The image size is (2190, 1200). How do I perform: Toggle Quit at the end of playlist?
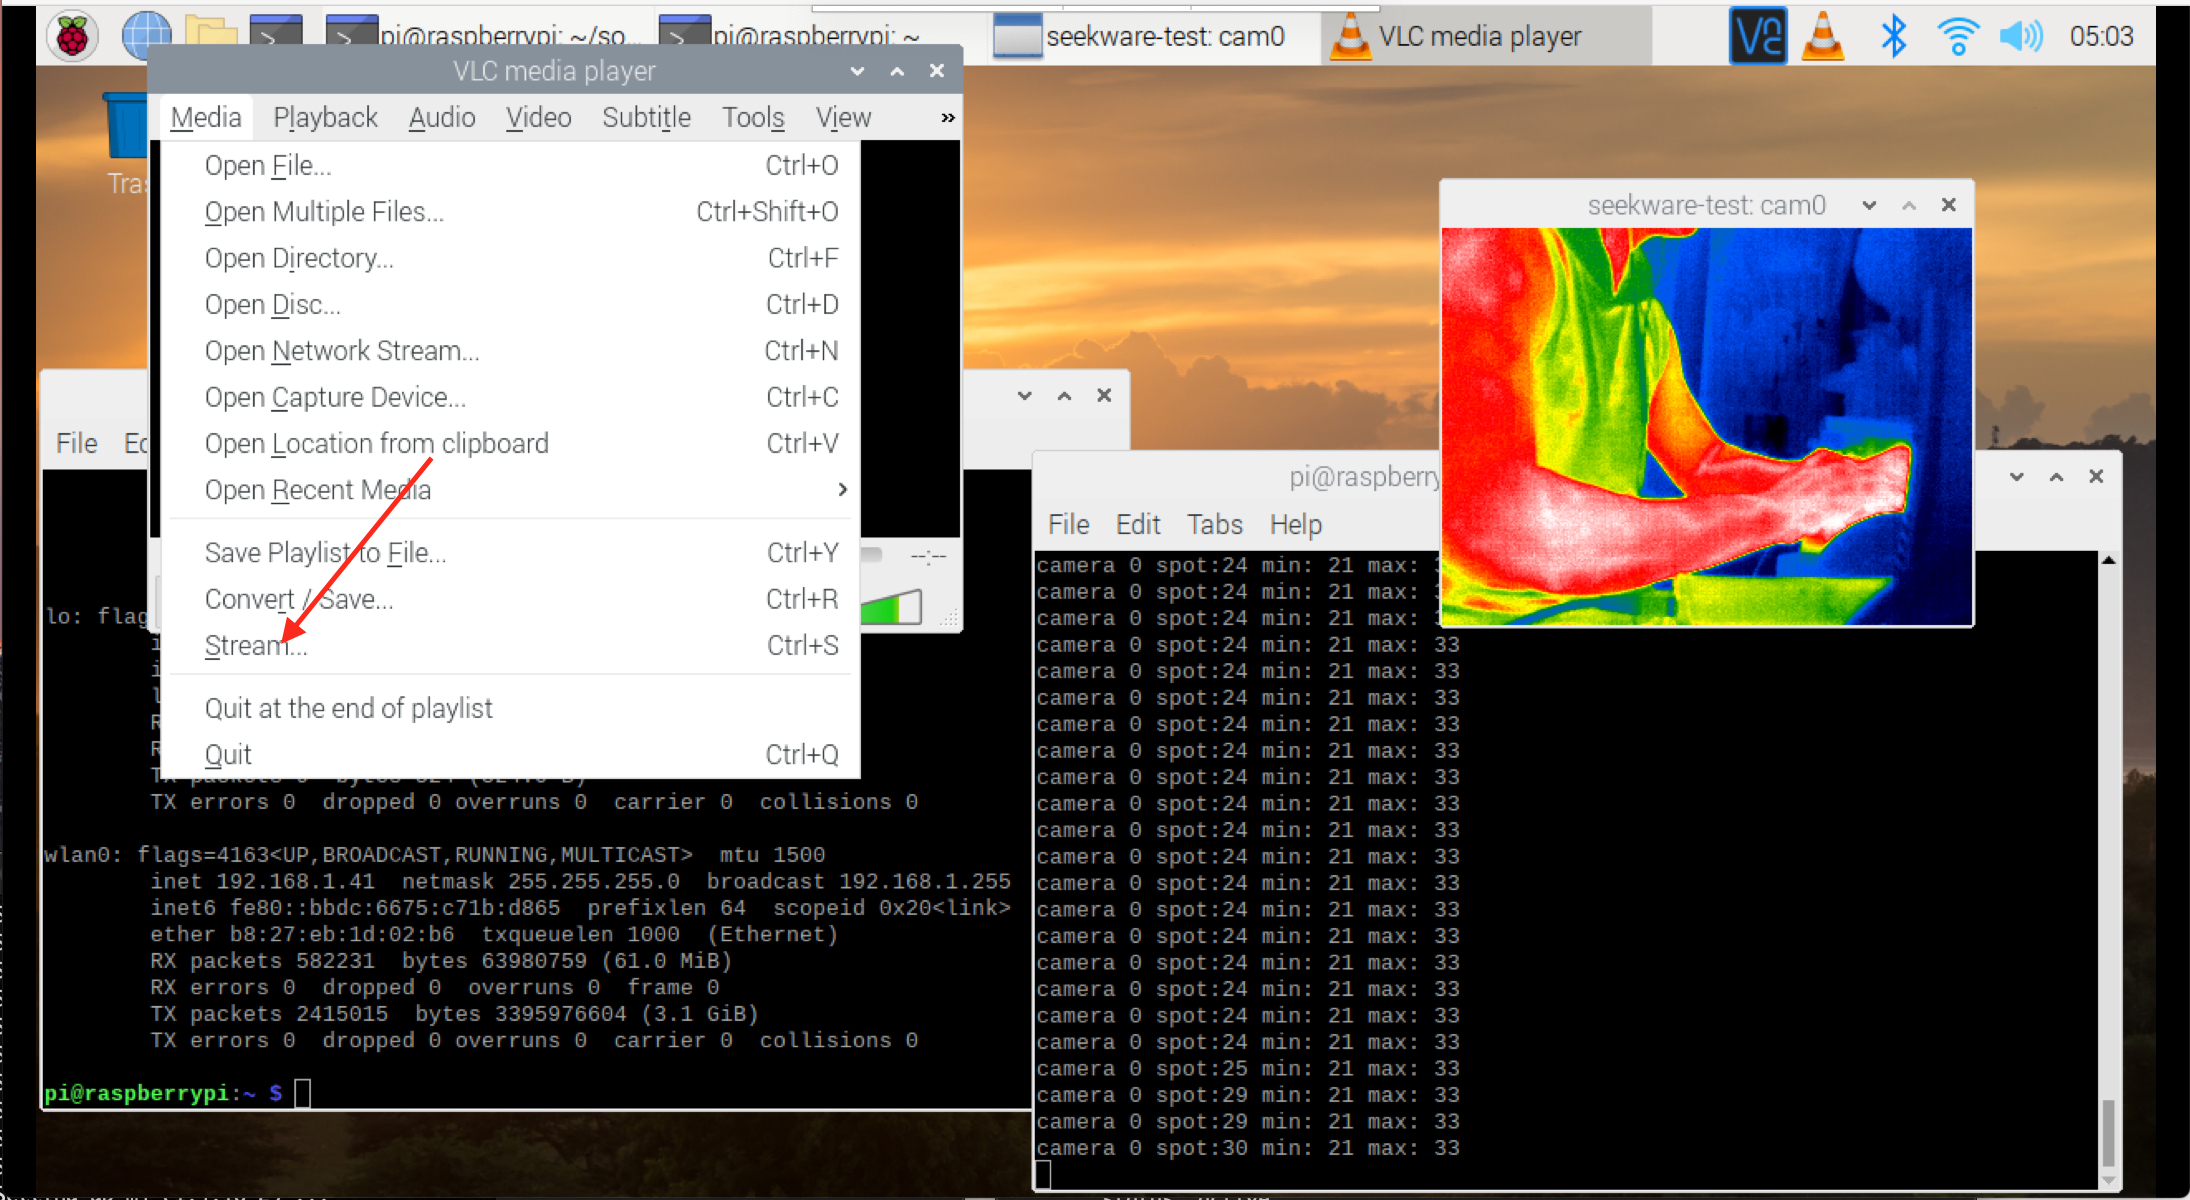(x=510, y=708)
